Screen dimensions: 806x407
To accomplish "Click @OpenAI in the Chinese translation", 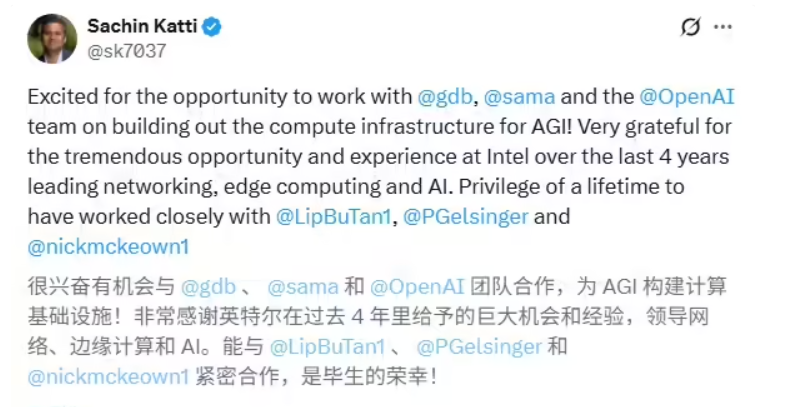I will [418, 286].
